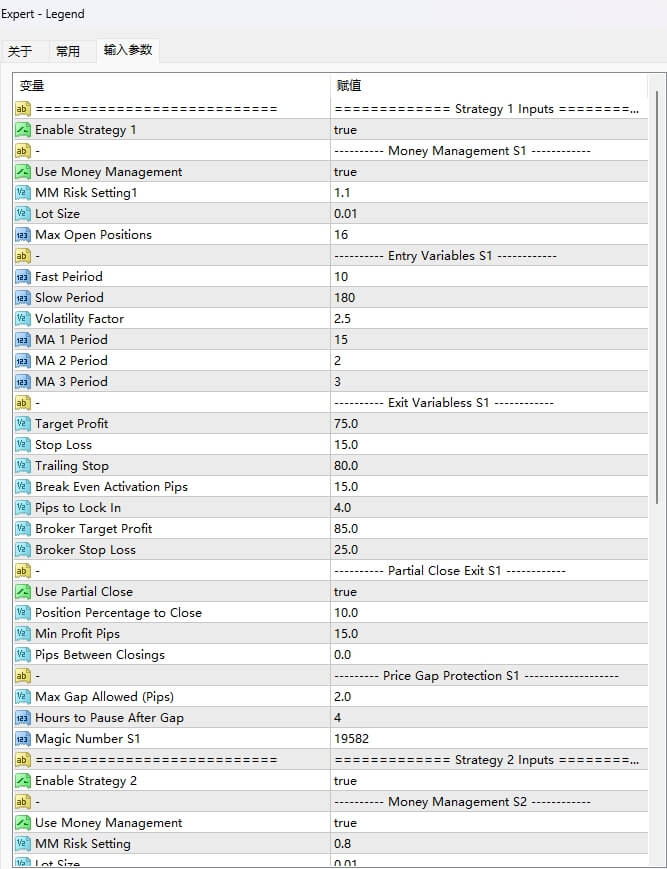This screenshot has width=667, height=869.
Task: Select the Stop Loss variable name
Action: (x=63, y=445)
